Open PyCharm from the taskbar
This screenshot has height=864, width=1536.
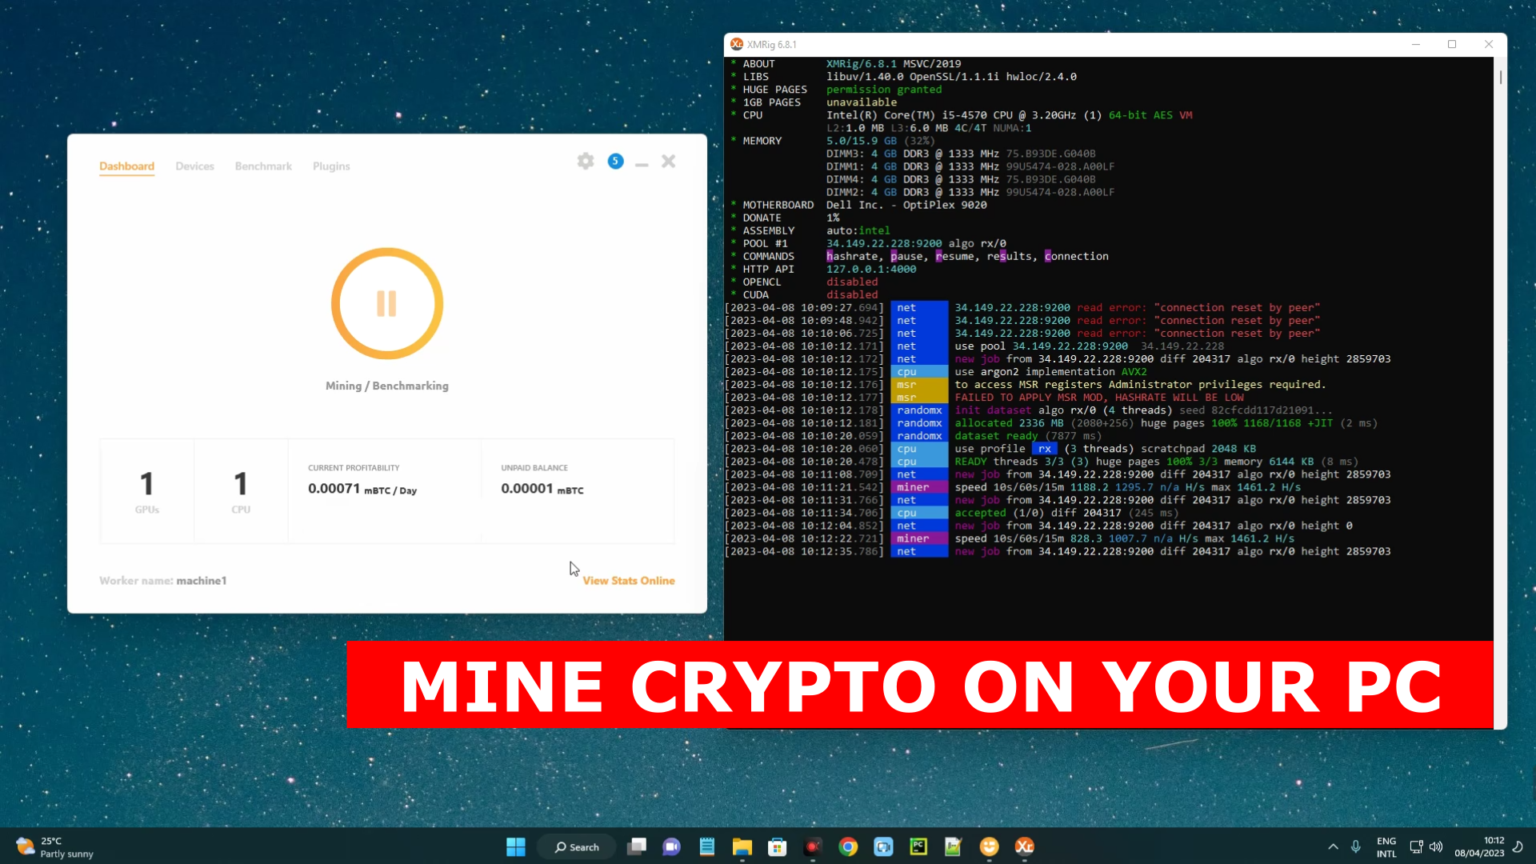coord(918,846)
